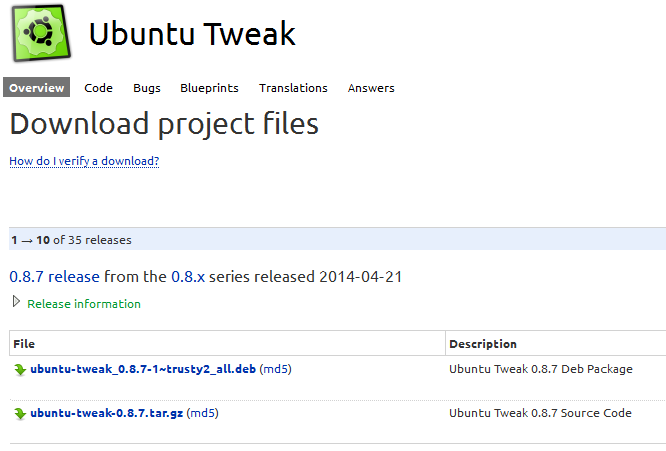Select the Translations tab

click(x=293, y=88)
